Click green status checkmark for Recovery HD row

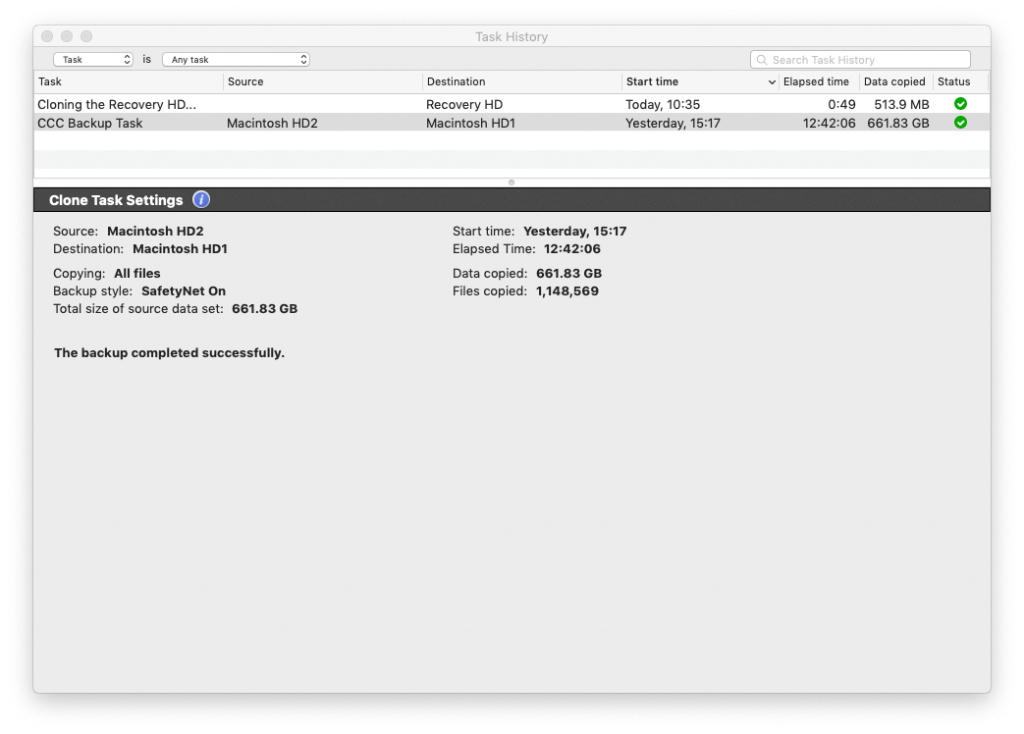(960, 104)
